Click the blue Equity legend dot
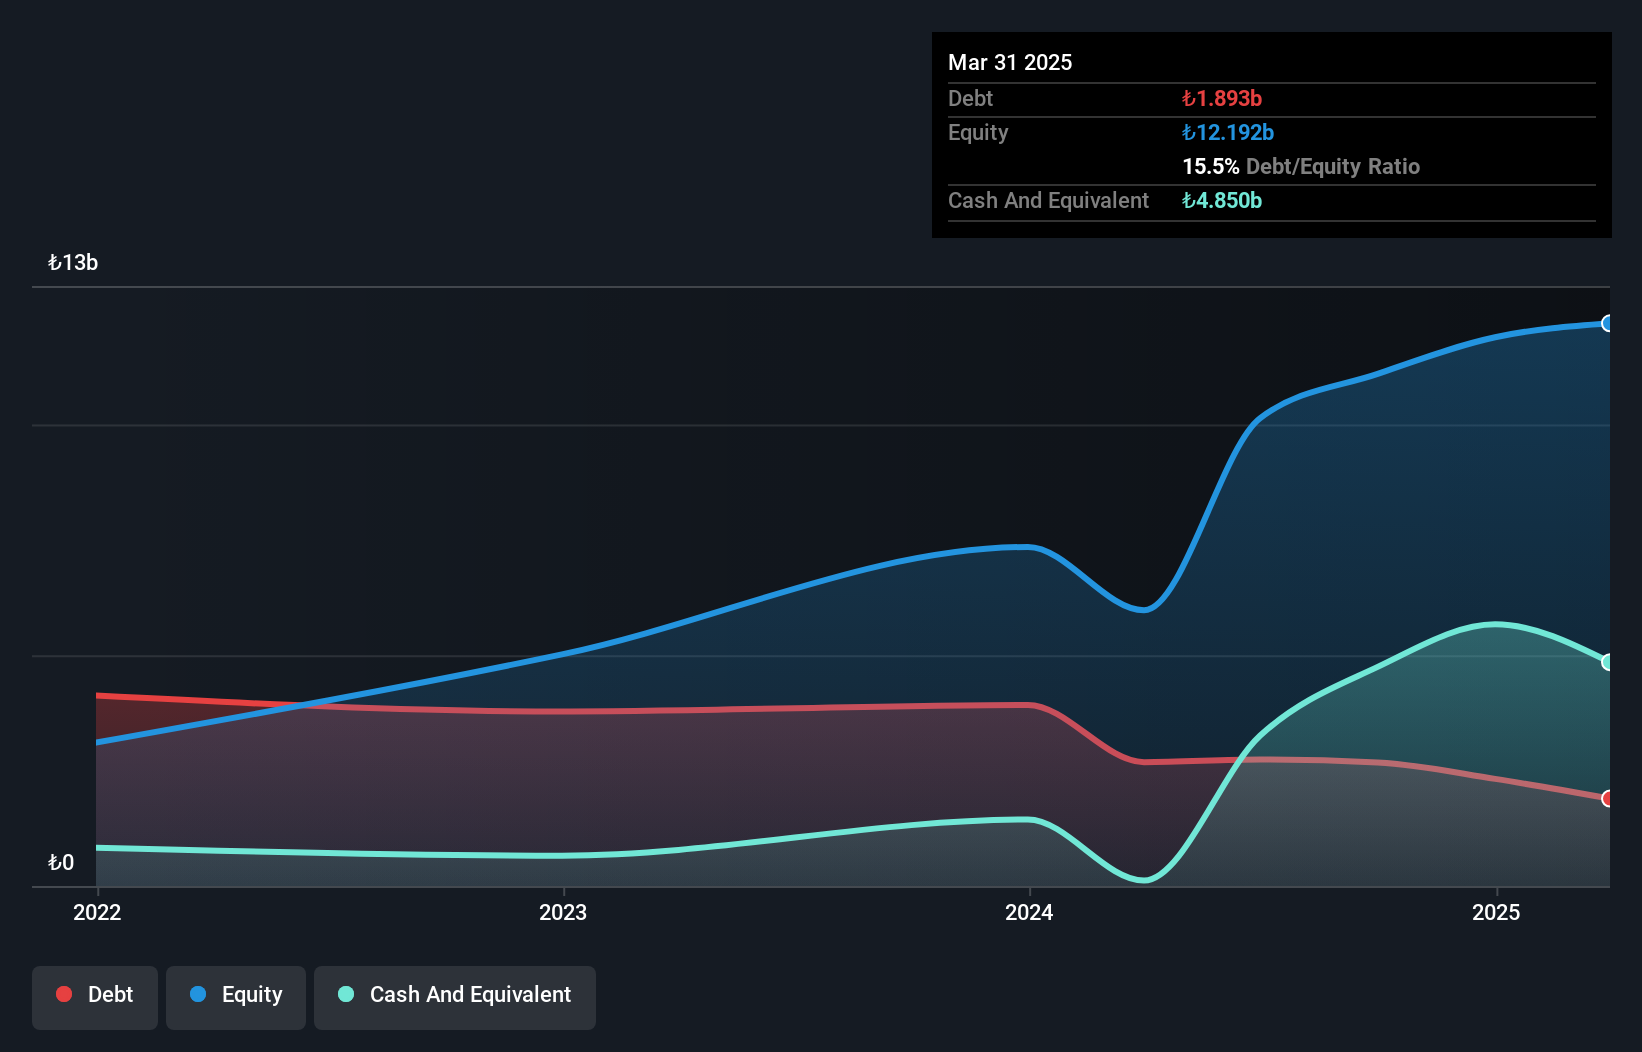Image resolution: width=1642 pixels, height=1052 pixels. click(198, 994)
